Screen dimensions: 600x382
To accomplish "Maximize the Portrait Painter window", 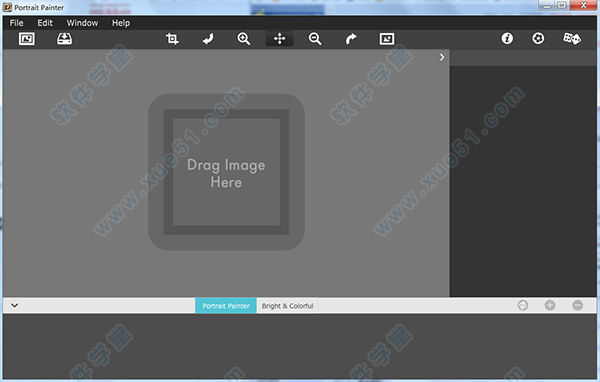I will [x=562, y=5].
